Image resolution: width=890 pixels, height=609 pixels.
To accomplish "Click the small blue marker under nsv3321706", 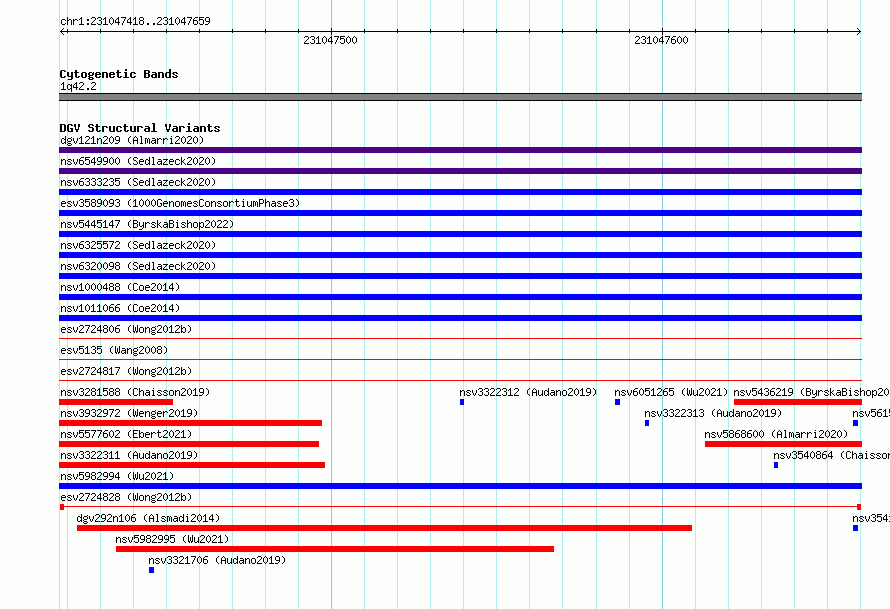I will pos(152,570).
